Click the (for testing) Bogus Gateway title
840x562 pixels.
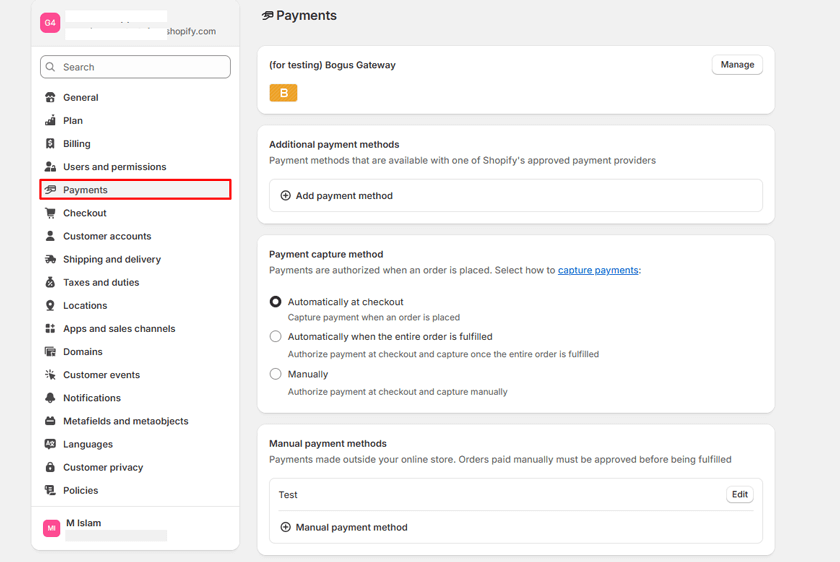(x=332, y=65)
